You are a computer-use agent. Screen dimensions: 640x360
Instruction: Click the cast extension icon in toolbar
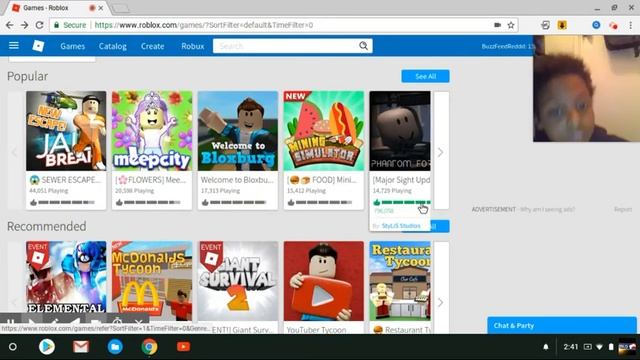click(545, 25)
